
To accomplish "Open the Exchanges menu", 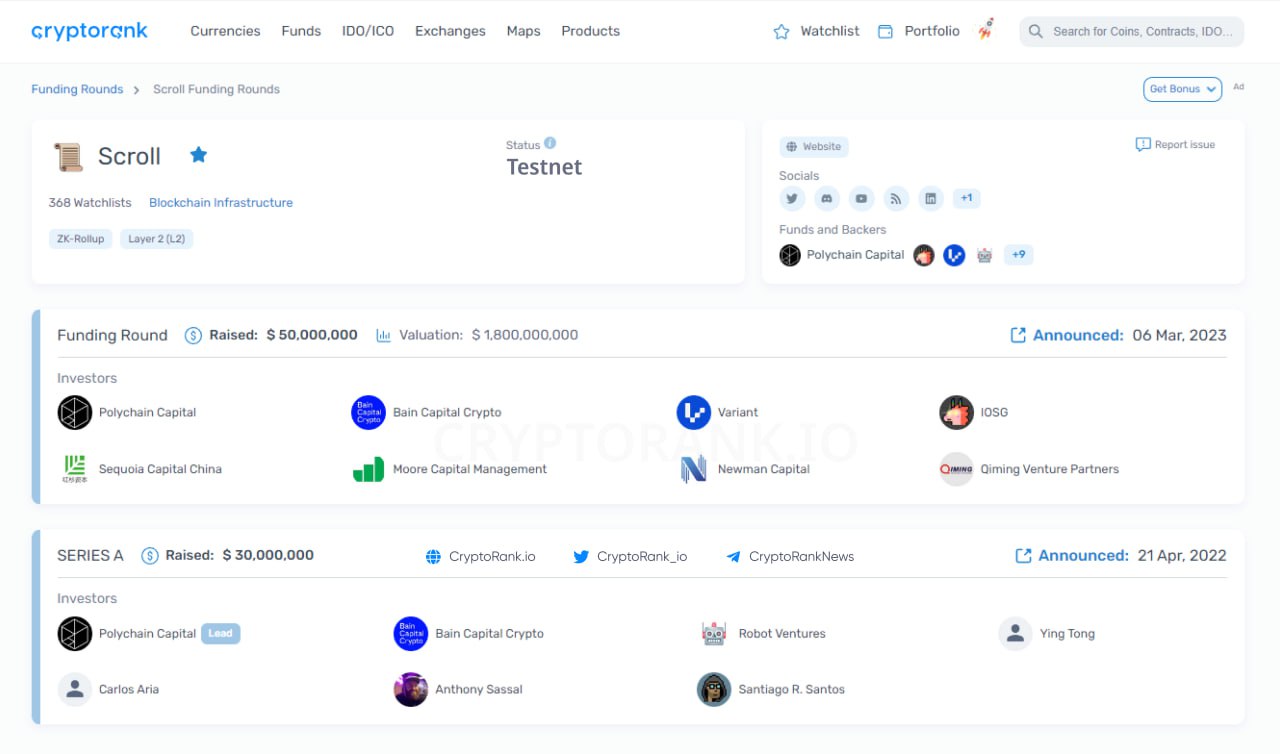I will [450, 31].
